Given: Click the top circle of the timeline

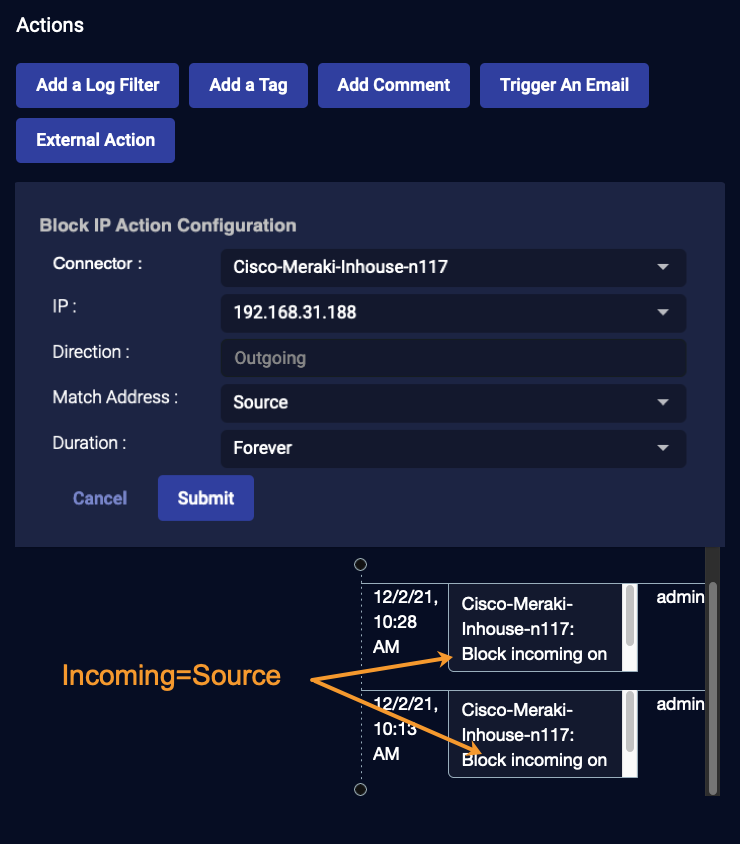Looking at the screenshot, I should tap(361, 565).
